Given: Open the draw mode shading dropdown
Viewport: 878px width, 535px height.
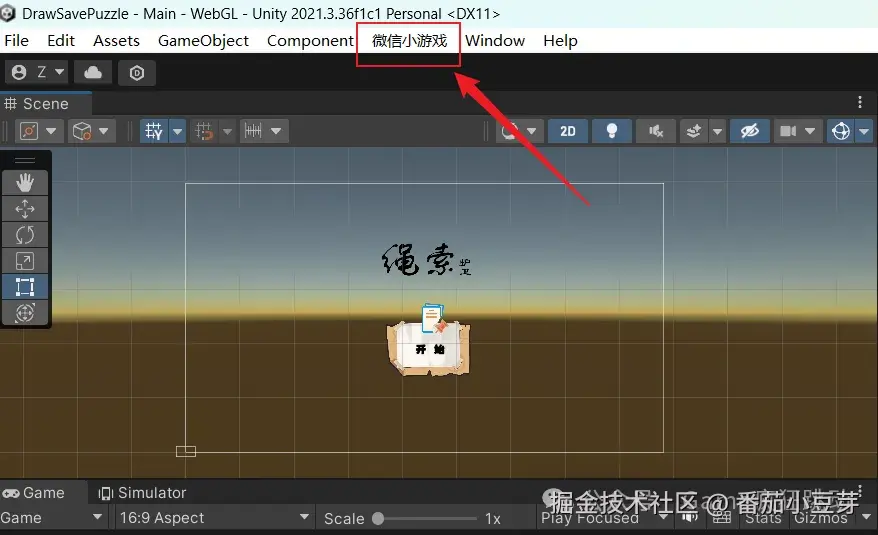Looking at the screenshot, I should click(519, 131).
